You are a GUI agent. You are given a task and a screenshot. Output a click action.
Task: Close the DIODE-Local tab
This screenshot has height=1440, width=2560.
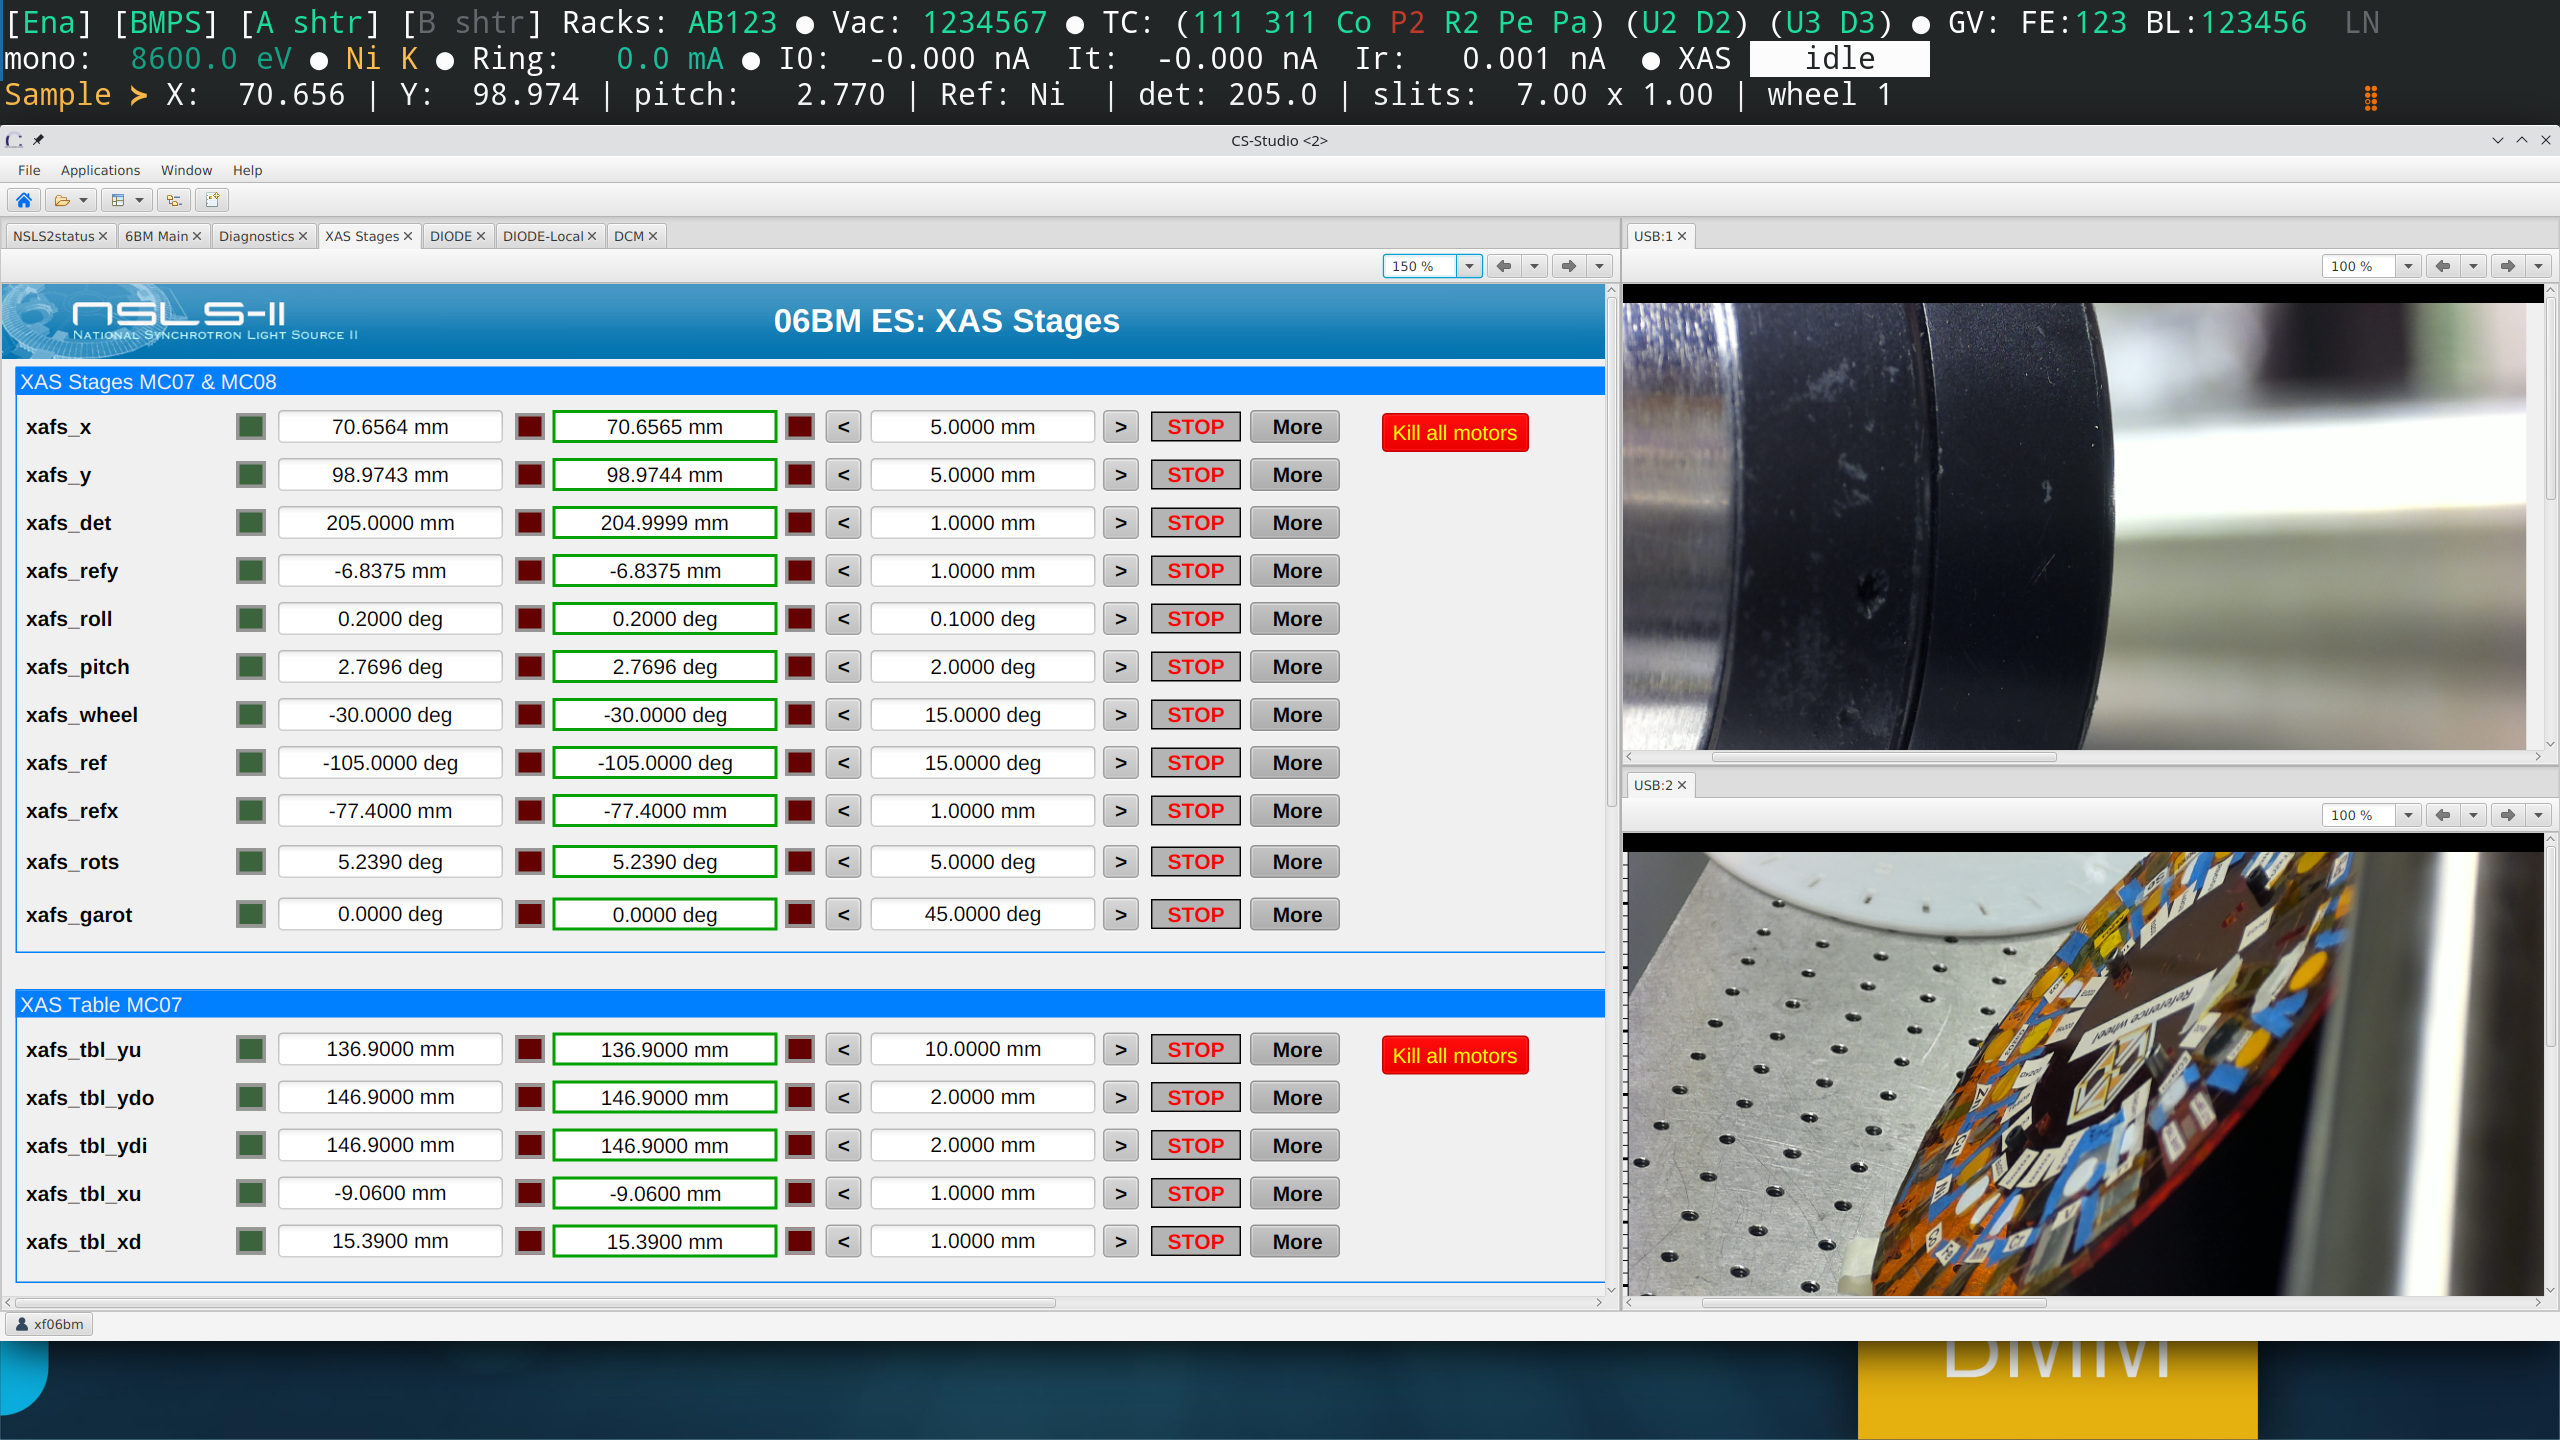coord(592,236)
